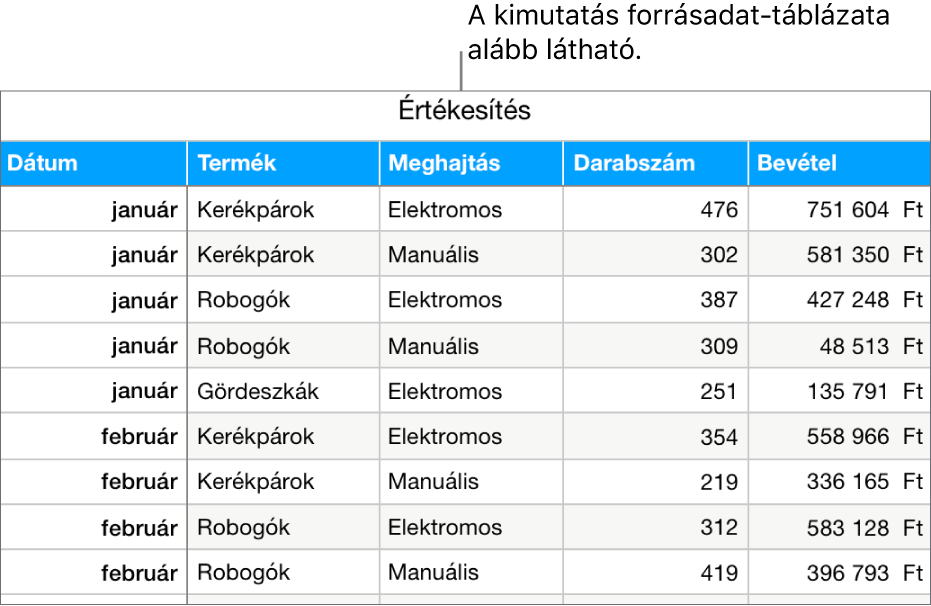Select the cell with quantity 476
Image resolution: width=931 pixels, height=606 pixels.
718,210
